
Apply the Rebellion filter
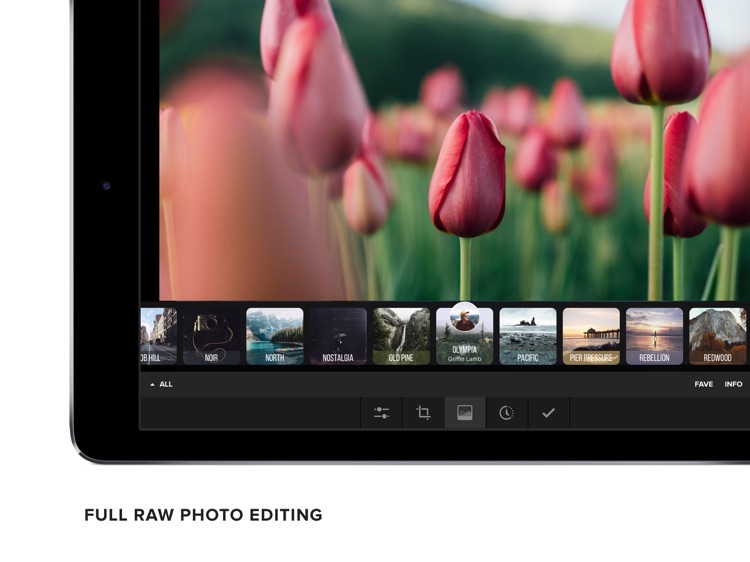(654, 337)
